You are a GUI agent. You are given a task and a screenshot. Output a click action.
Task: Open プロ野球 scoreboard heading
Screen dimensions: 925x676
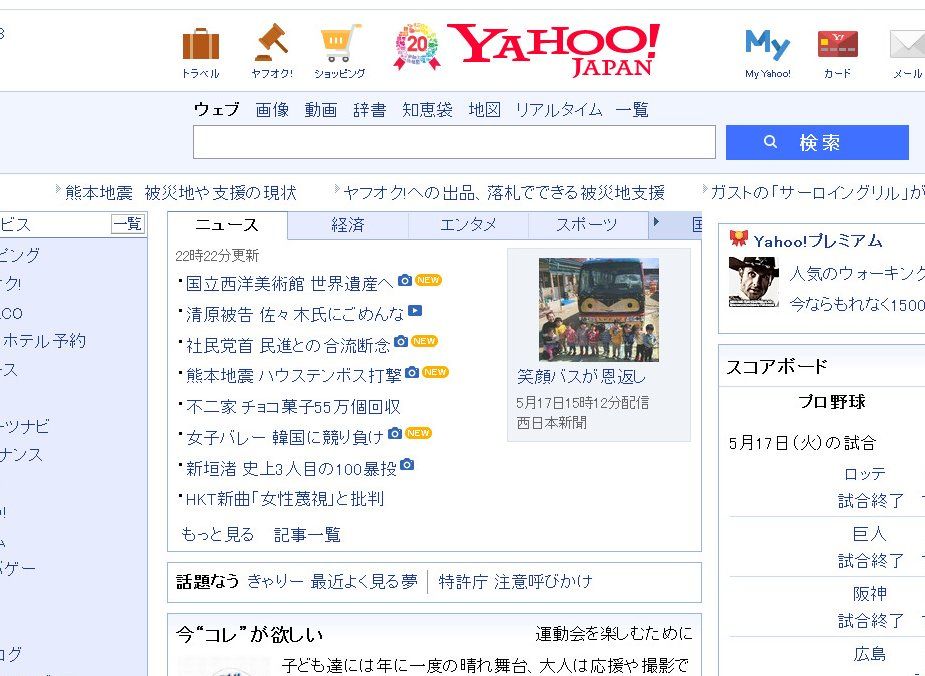click(832, 402)
